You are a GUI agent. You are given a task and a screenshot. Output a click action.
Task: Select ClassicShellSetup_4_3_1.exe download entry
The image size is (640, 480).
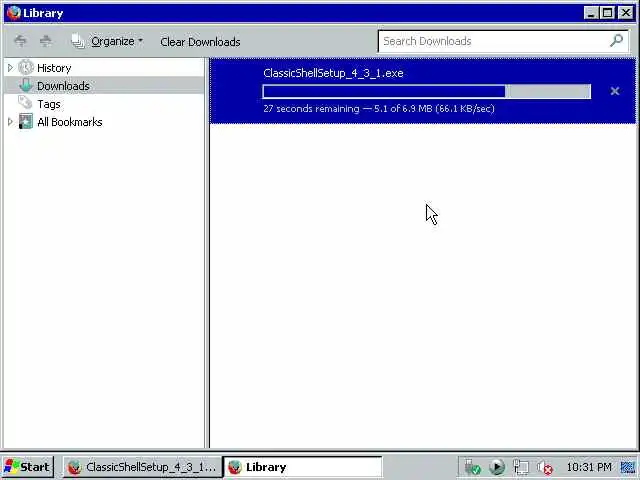click(x=423, y=91)
